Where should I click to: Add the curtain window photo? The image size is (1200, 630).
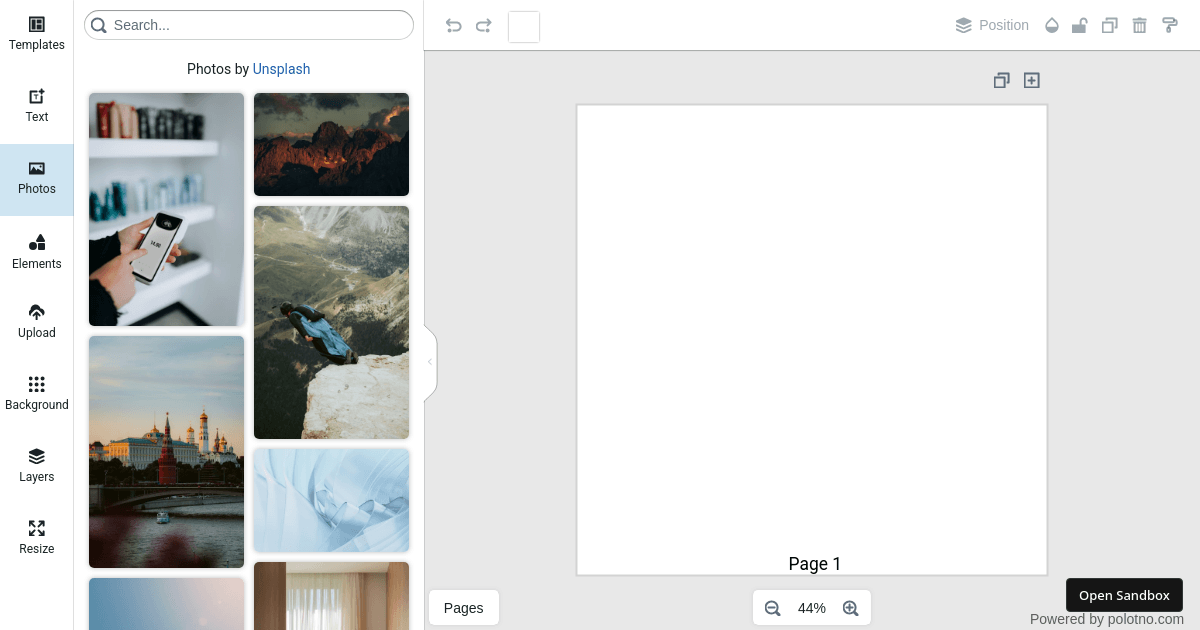pos(331,596)
